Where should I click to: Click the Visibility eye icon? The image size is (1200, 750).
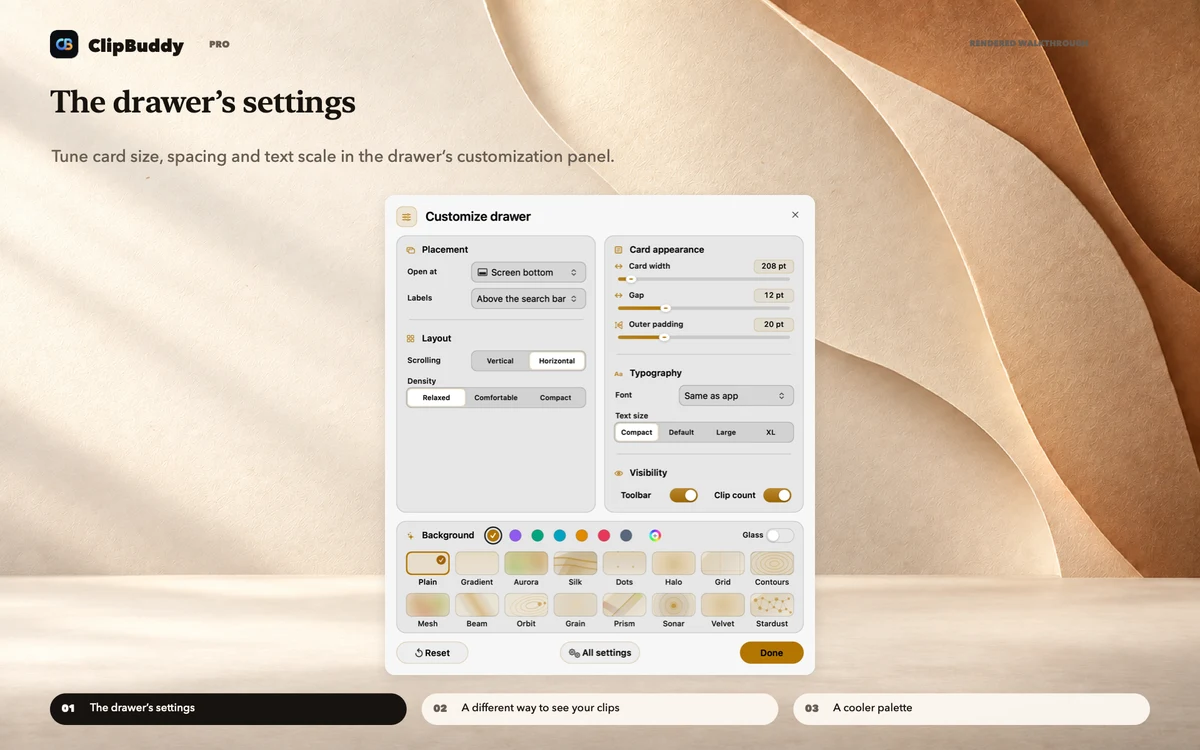click(x=619, y=473)
